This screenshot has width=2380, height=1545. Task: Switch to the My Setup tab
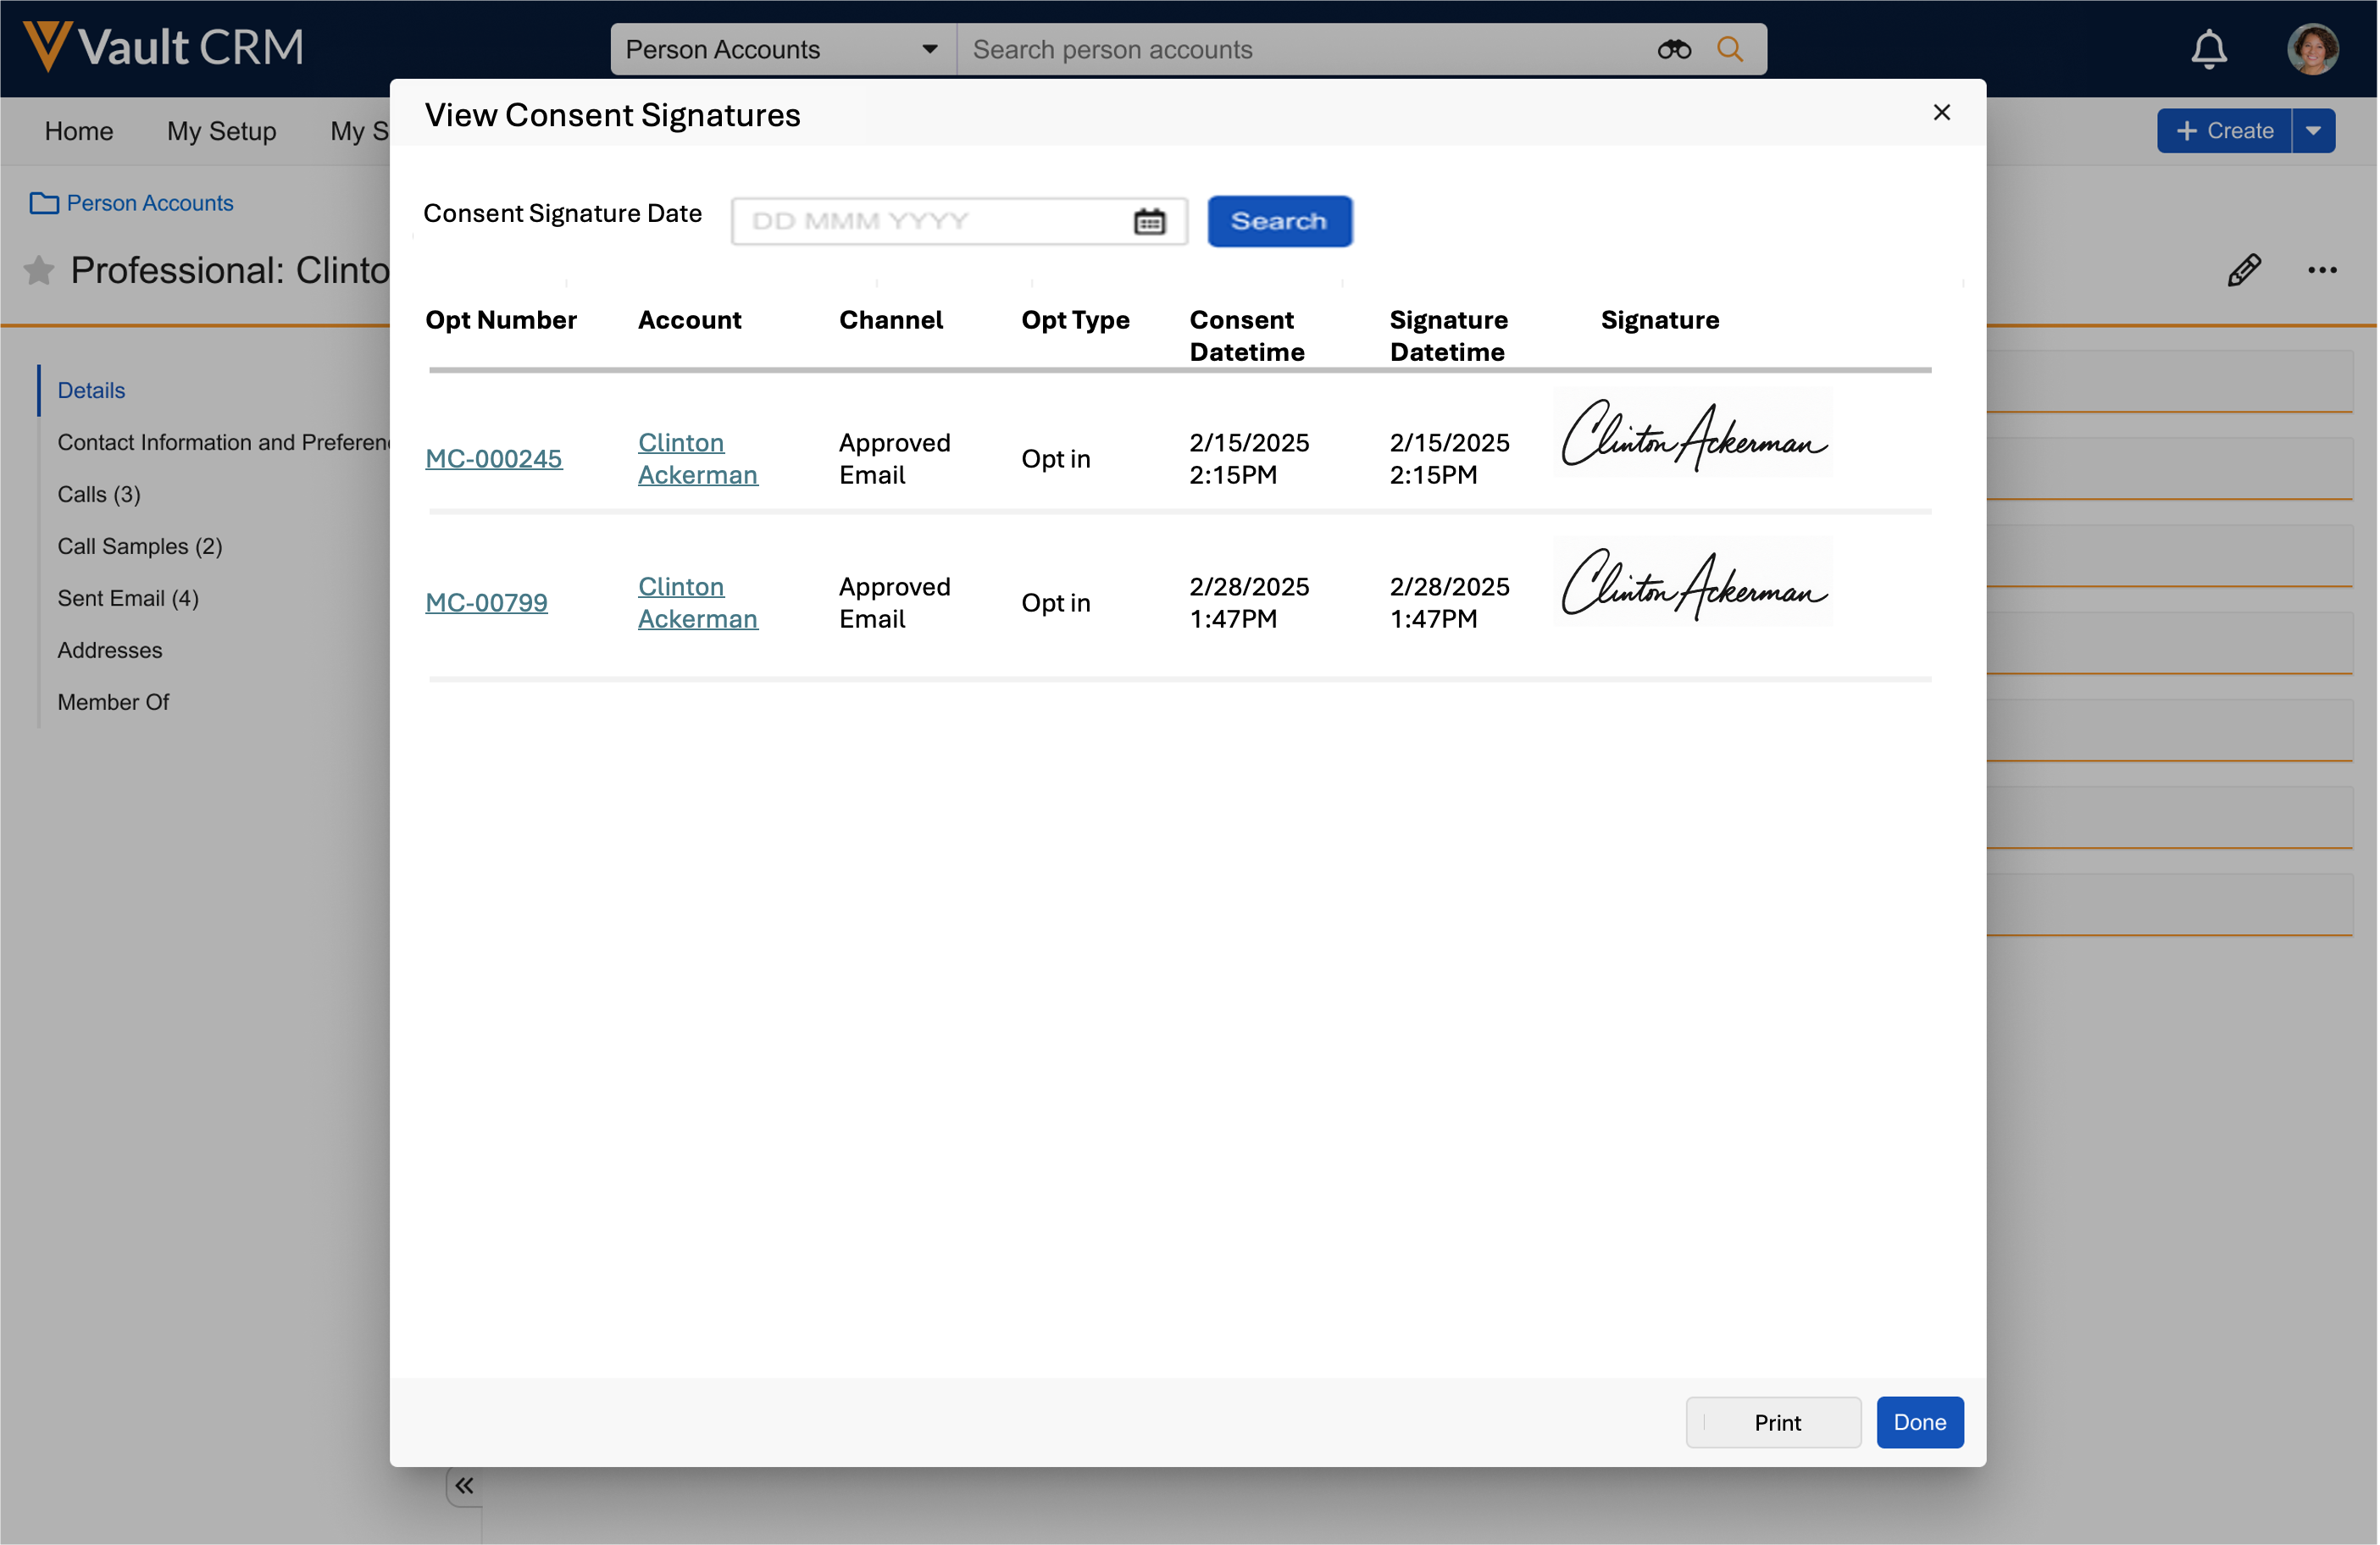click(221, 131)
